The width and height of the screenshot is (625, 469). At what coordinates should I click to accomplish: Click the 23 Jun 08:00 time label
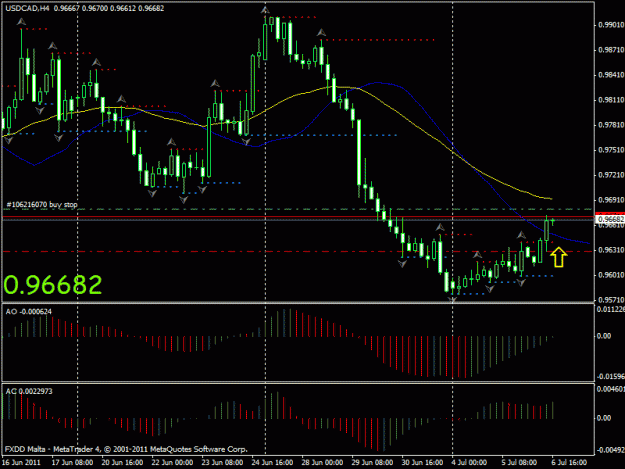pos(222,463)
